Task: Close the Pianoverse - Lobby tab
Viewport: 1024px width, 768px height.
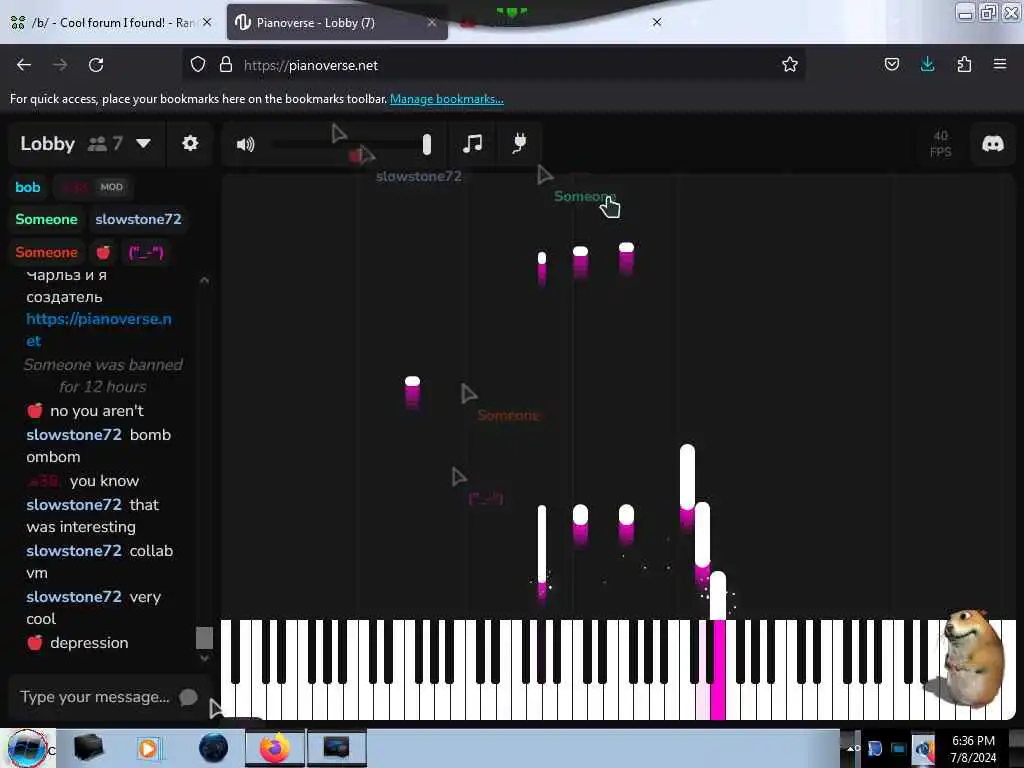Action: [x=432, y=23]
